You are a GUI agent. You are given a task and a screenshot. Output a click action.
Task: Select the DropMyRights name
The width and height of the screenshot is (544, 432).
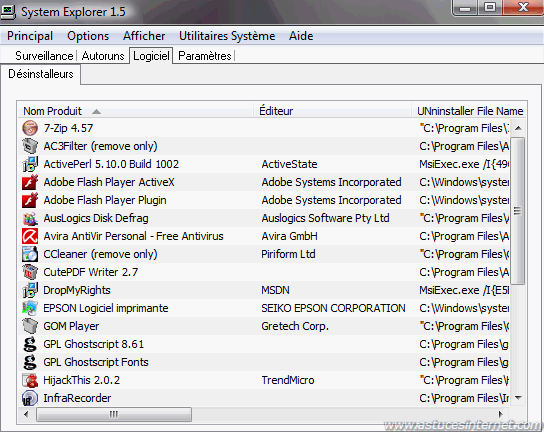point(77,290)
